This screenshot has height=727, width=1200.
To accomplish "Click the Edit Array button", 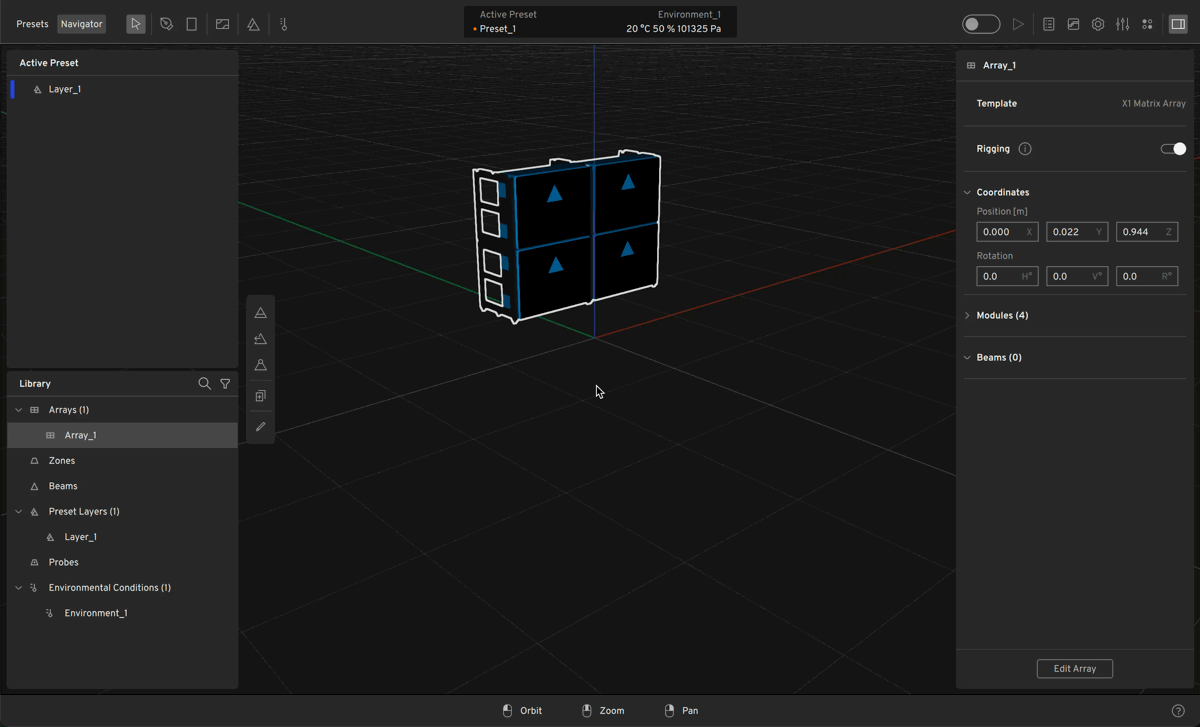I will [x=1074, y=669].
